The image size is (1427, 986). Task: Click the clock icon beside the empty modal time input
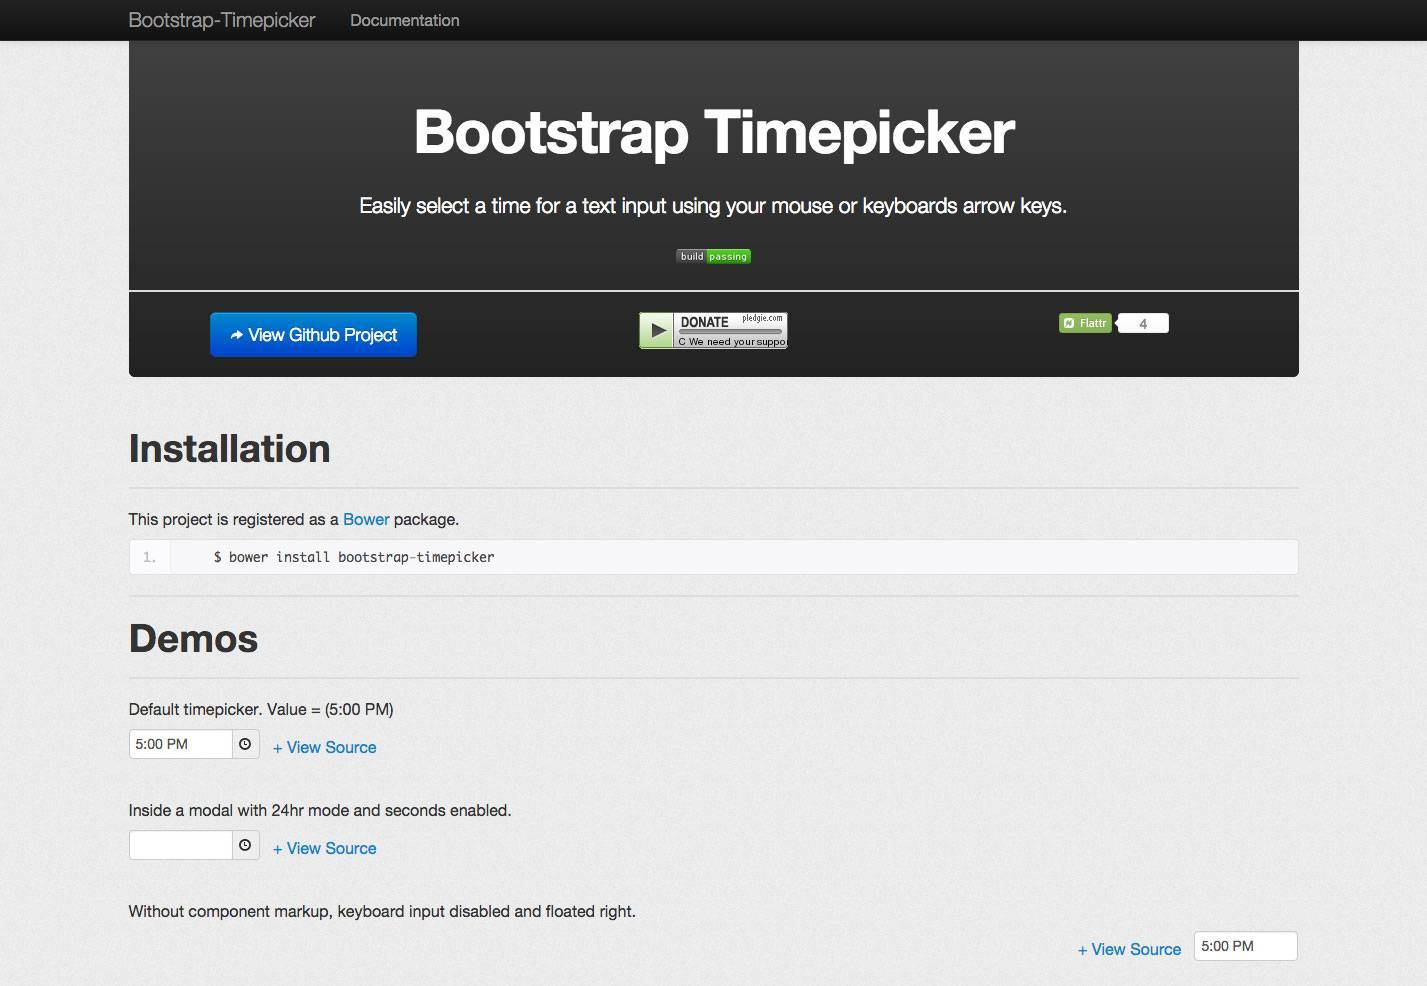pos(245,845)
